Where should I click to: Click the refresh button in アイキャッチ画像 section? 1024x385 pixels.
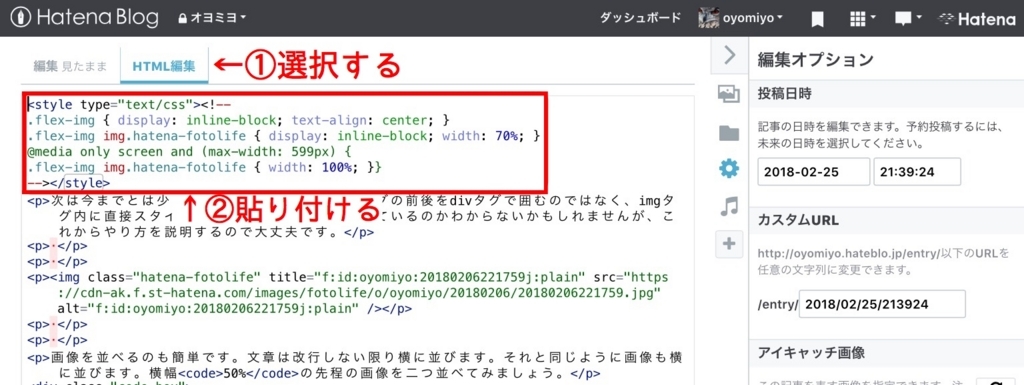click(x=995, y=384)
